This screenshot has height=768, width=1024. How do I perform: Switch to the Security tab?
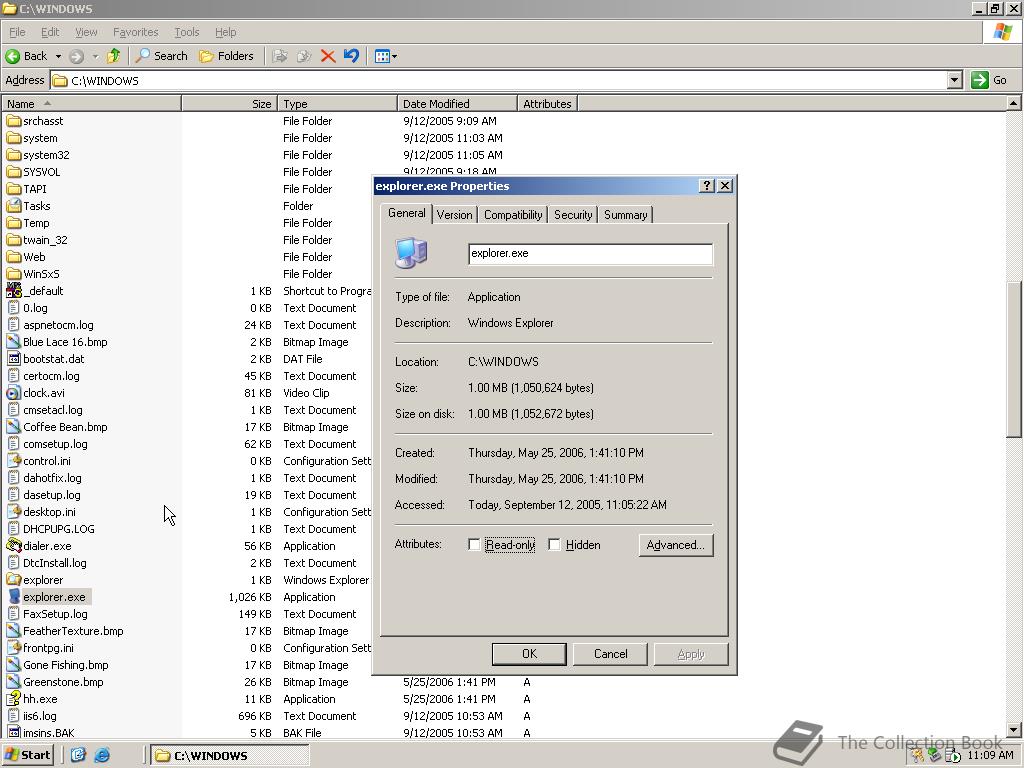[x=573, y=215]
